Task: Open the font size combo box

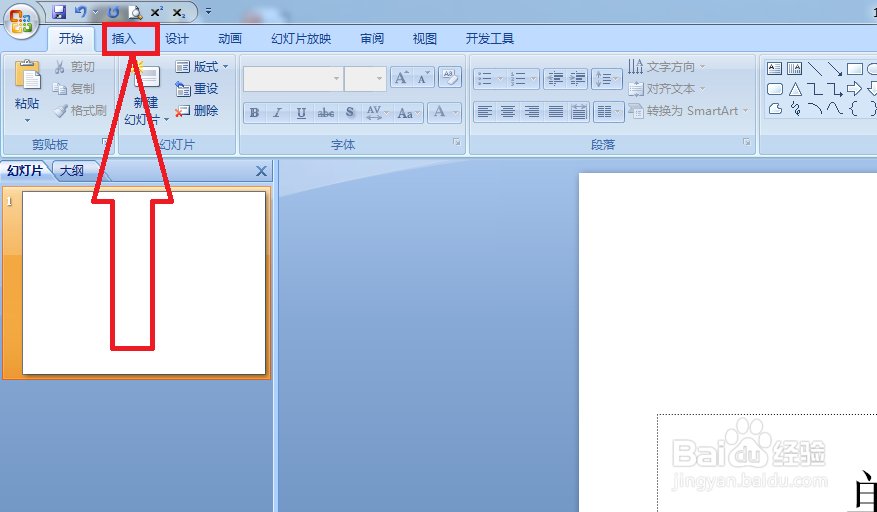Action: [365, 79]
